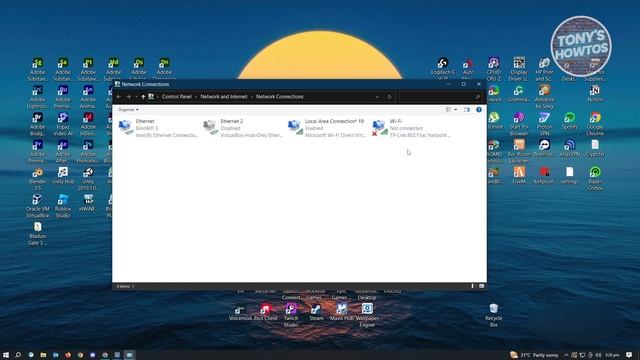Click the change view layout icon
This screenshot has width=640, height=360.
pyautogui.click(x=449, y=110)
